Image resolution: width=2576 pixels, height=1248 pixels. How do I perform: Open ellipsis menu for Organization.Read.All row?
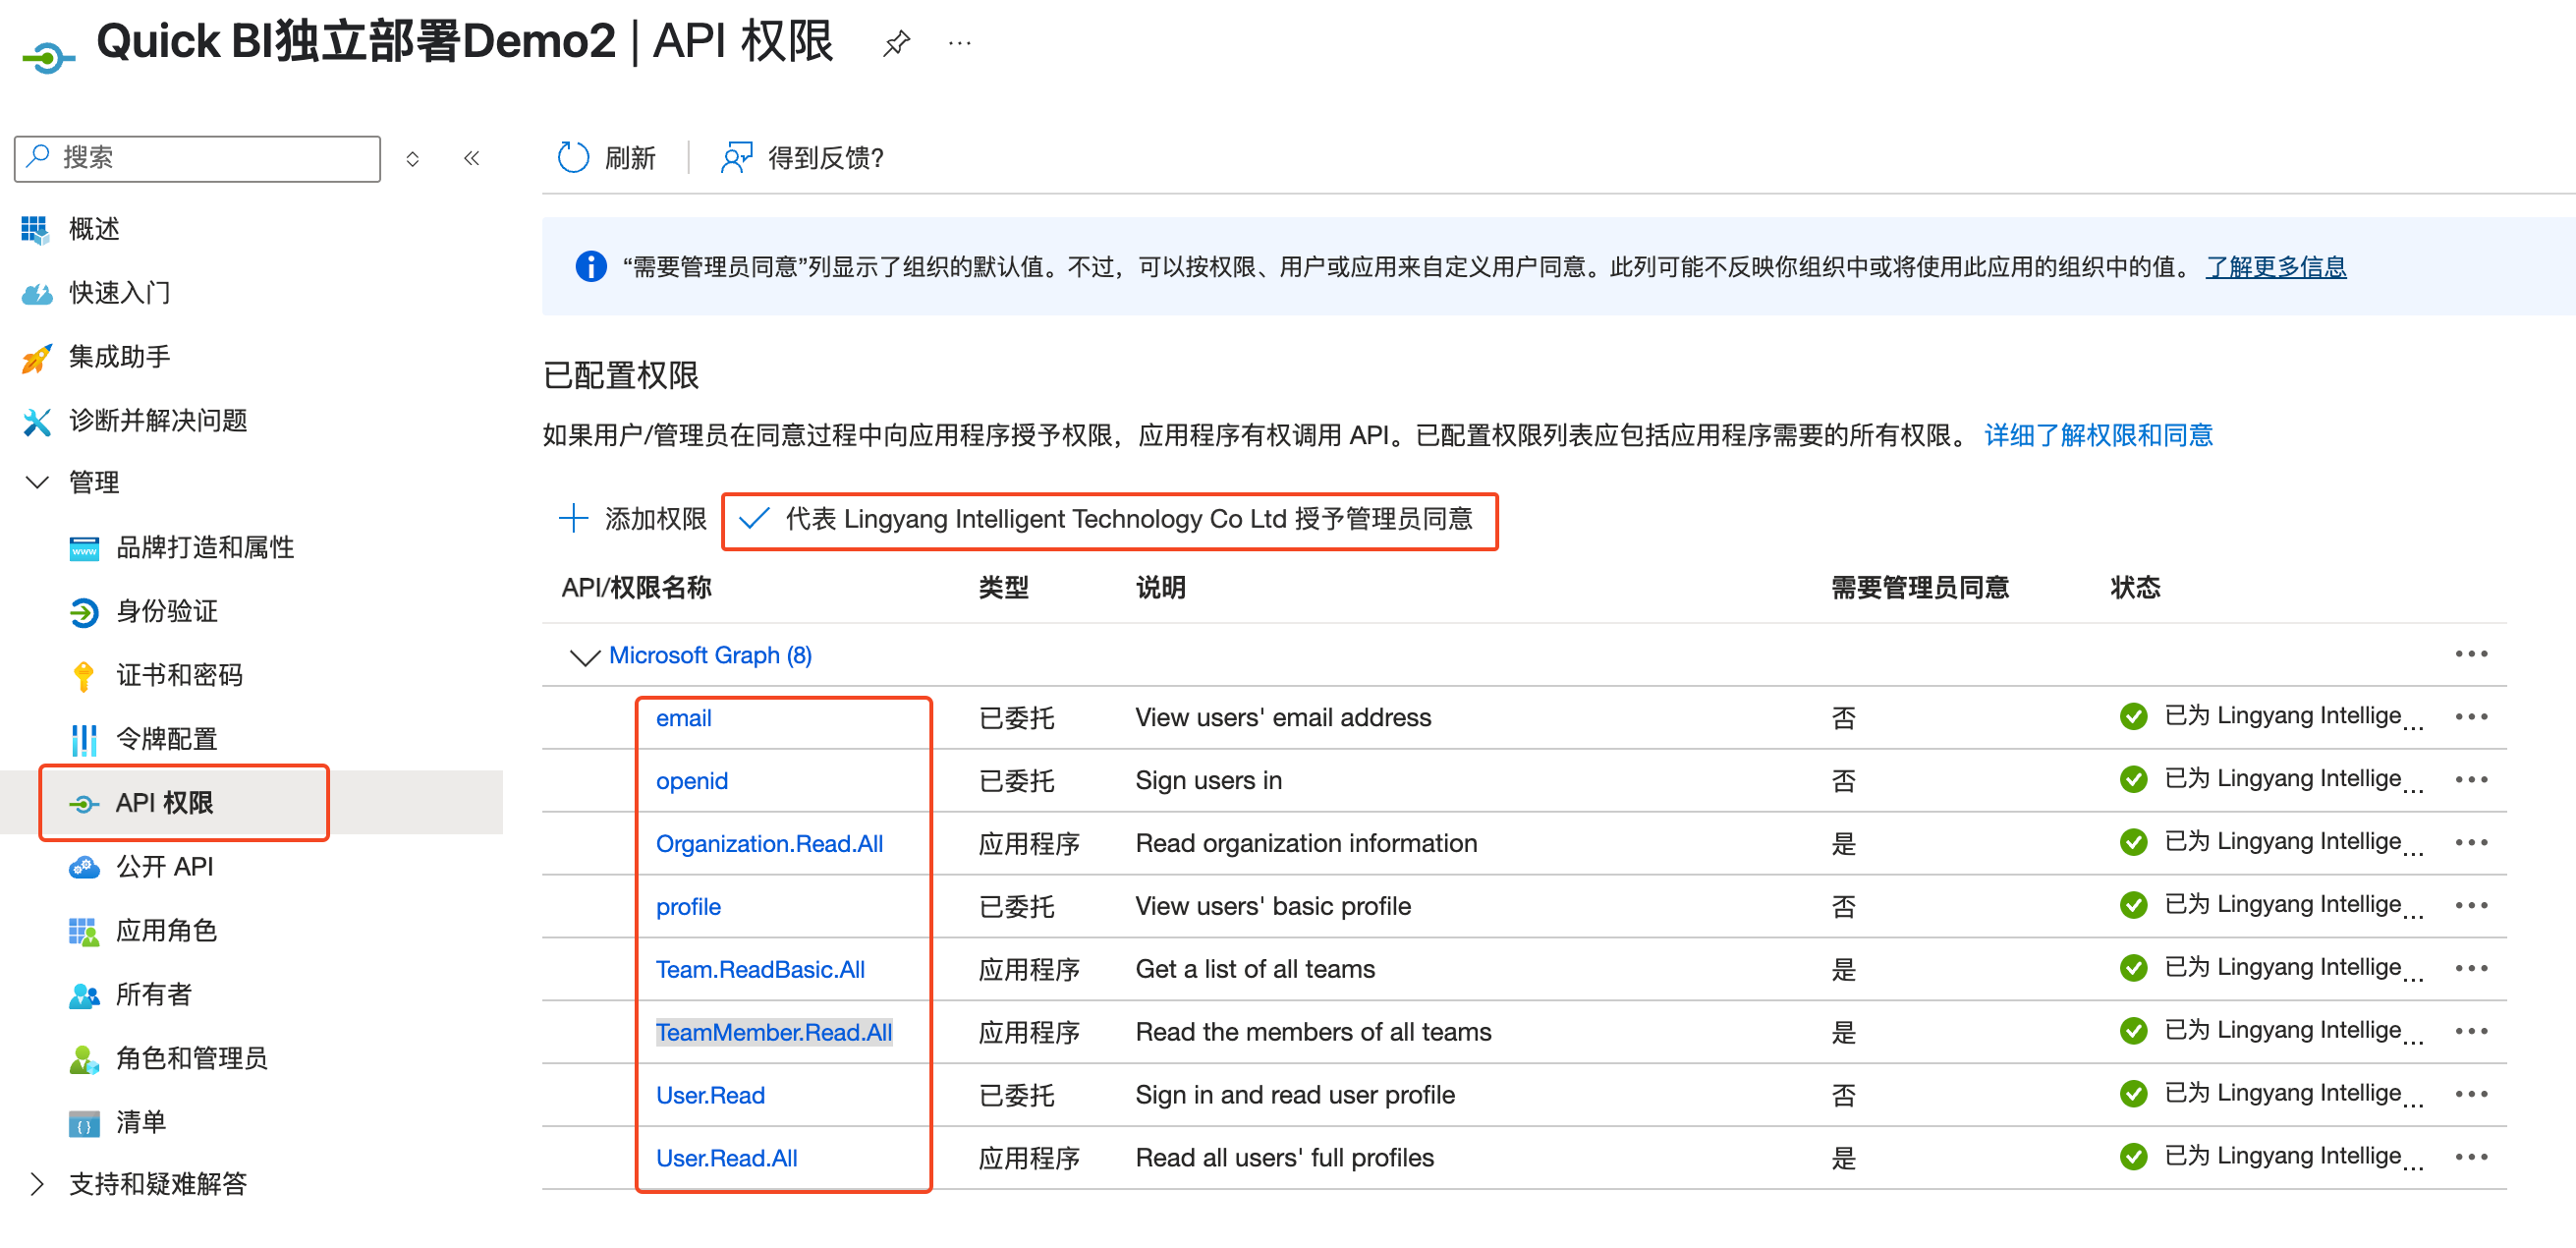click(2470, 842)
